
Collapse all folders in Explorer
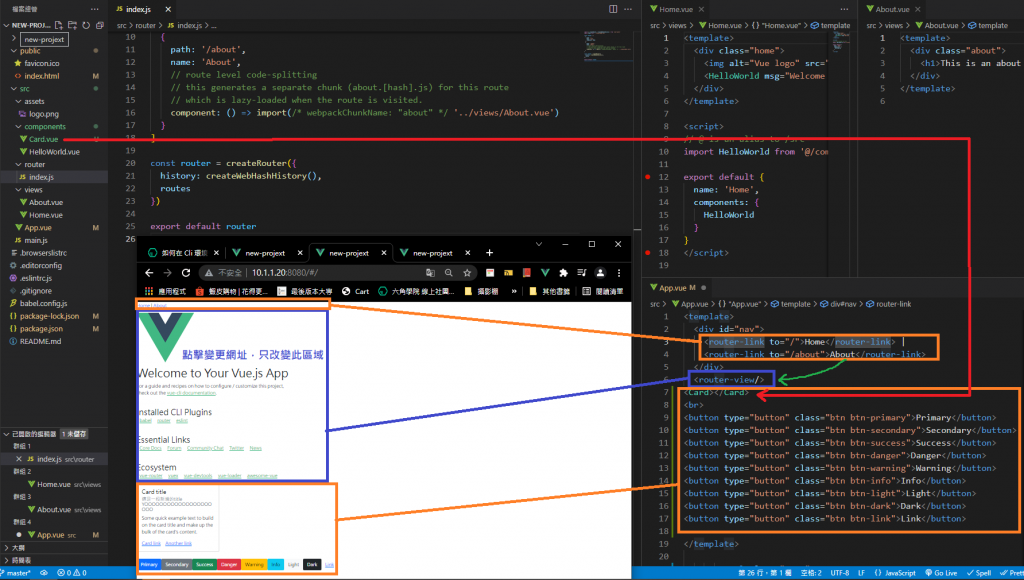pos(100,25)
